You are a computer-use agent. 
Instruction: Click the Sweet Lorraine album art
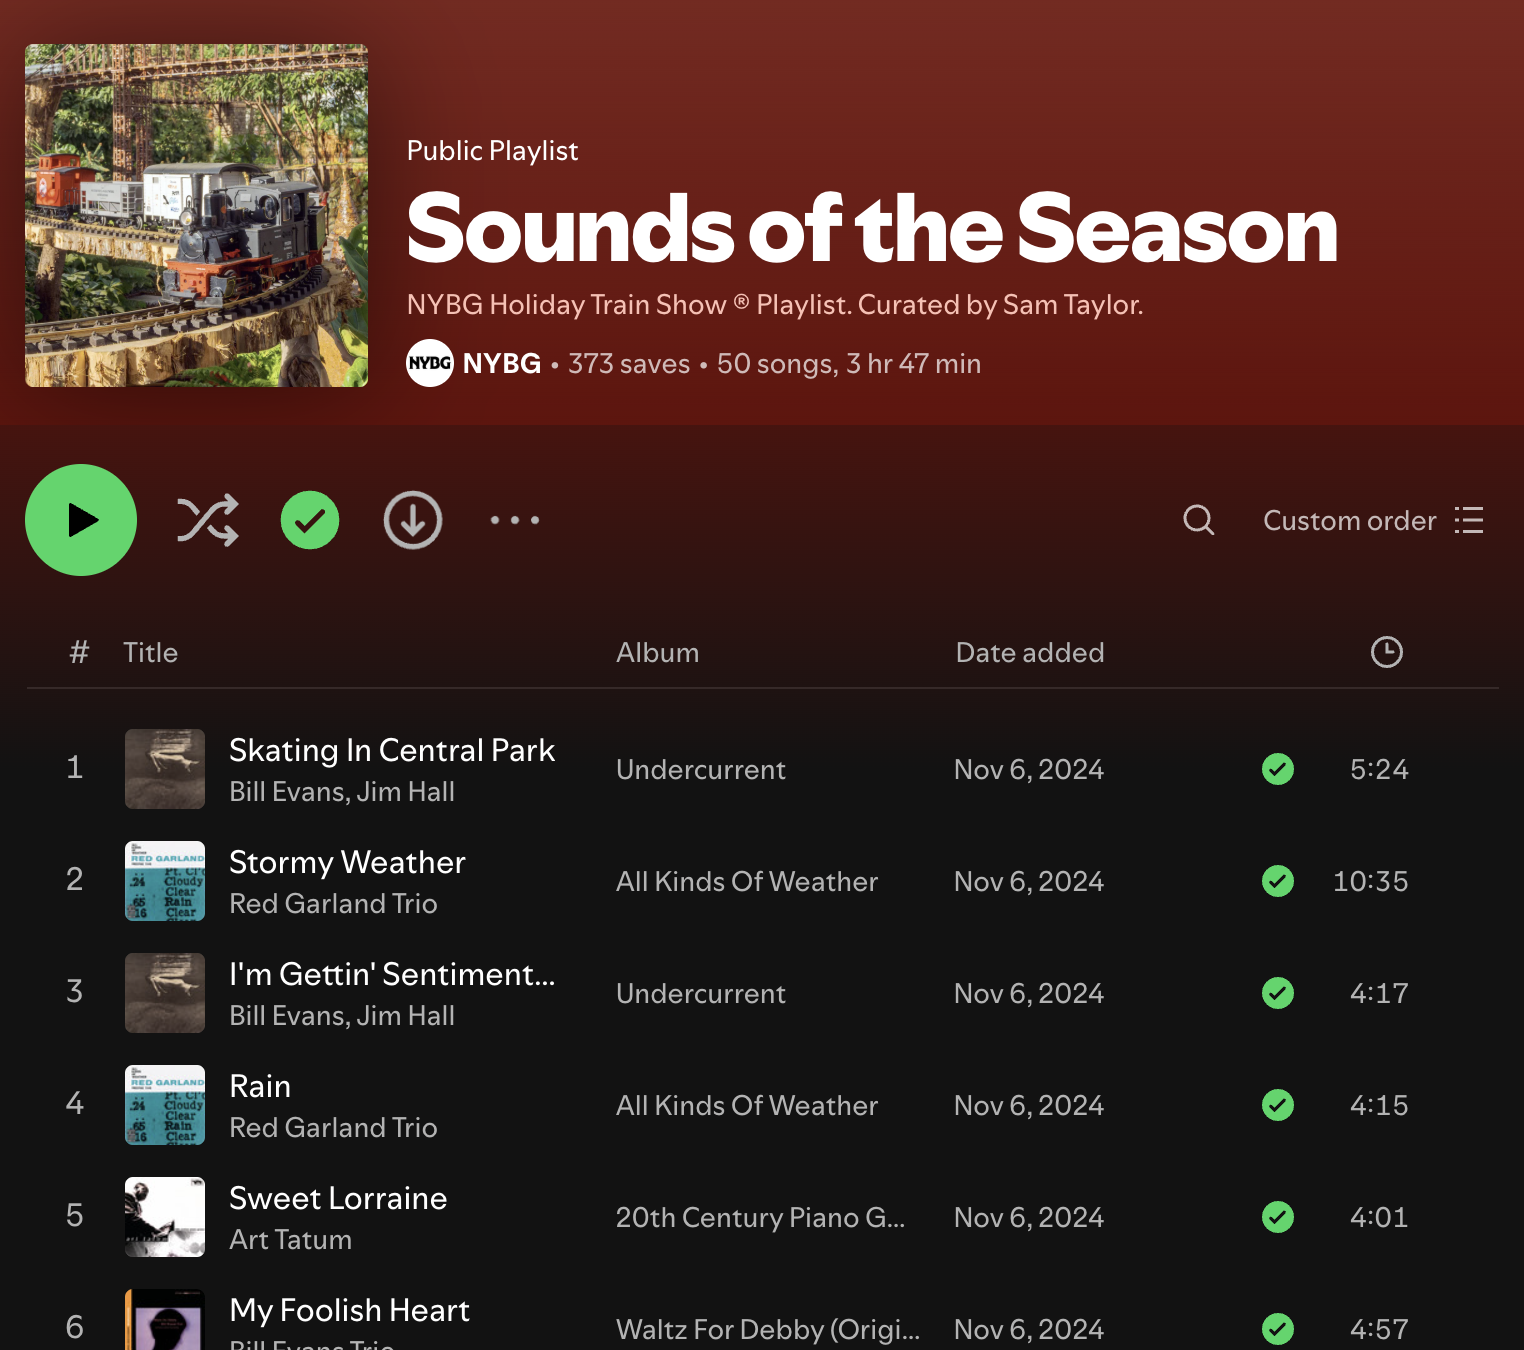165,1217
